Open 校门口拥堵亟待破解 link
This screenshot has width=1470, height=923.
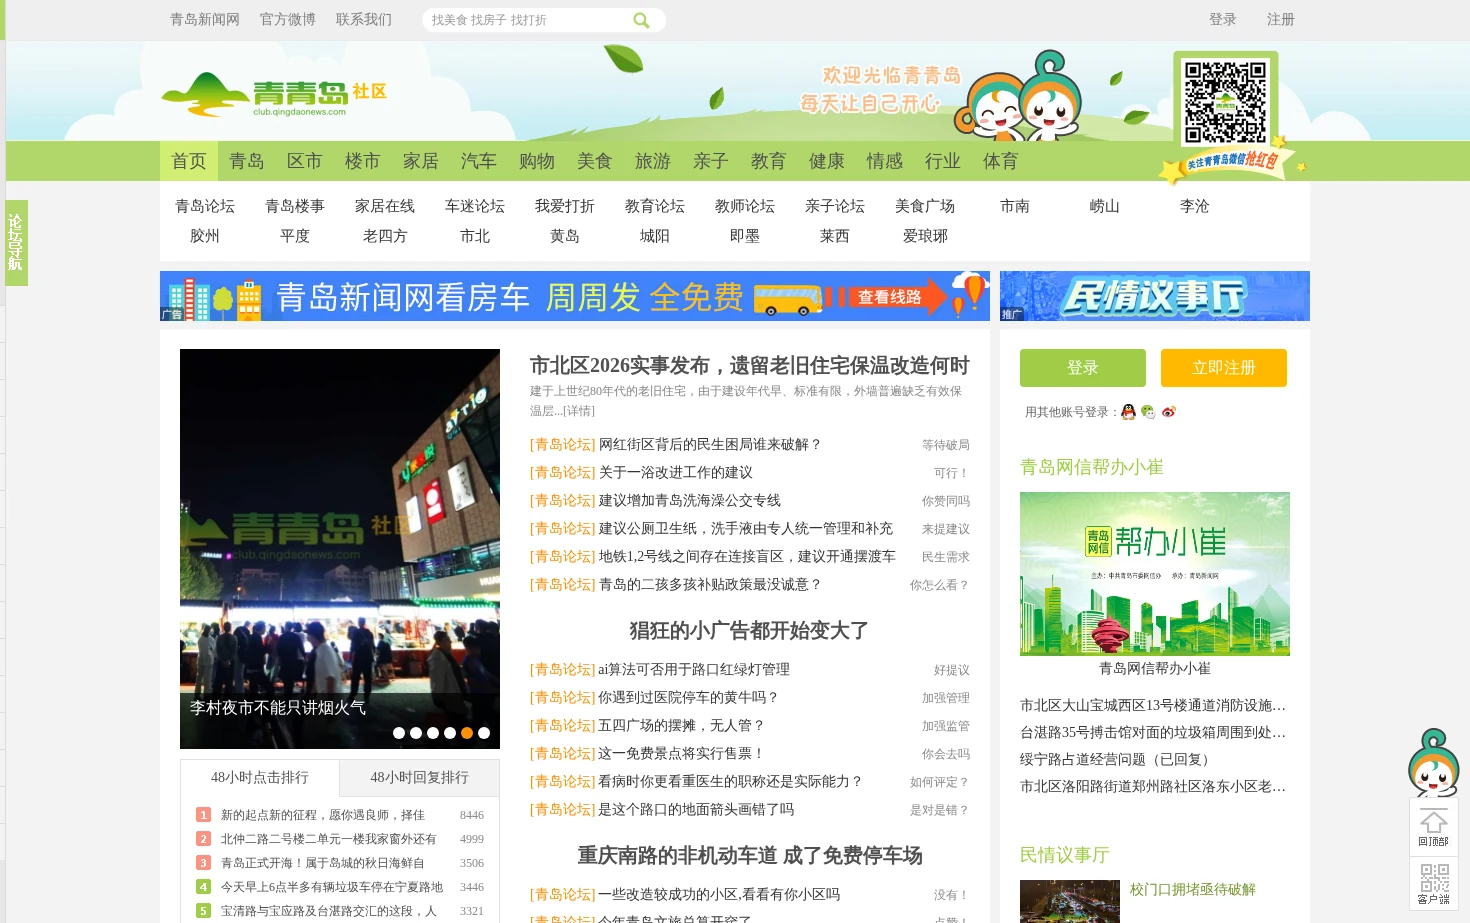tap(1193, 889)
